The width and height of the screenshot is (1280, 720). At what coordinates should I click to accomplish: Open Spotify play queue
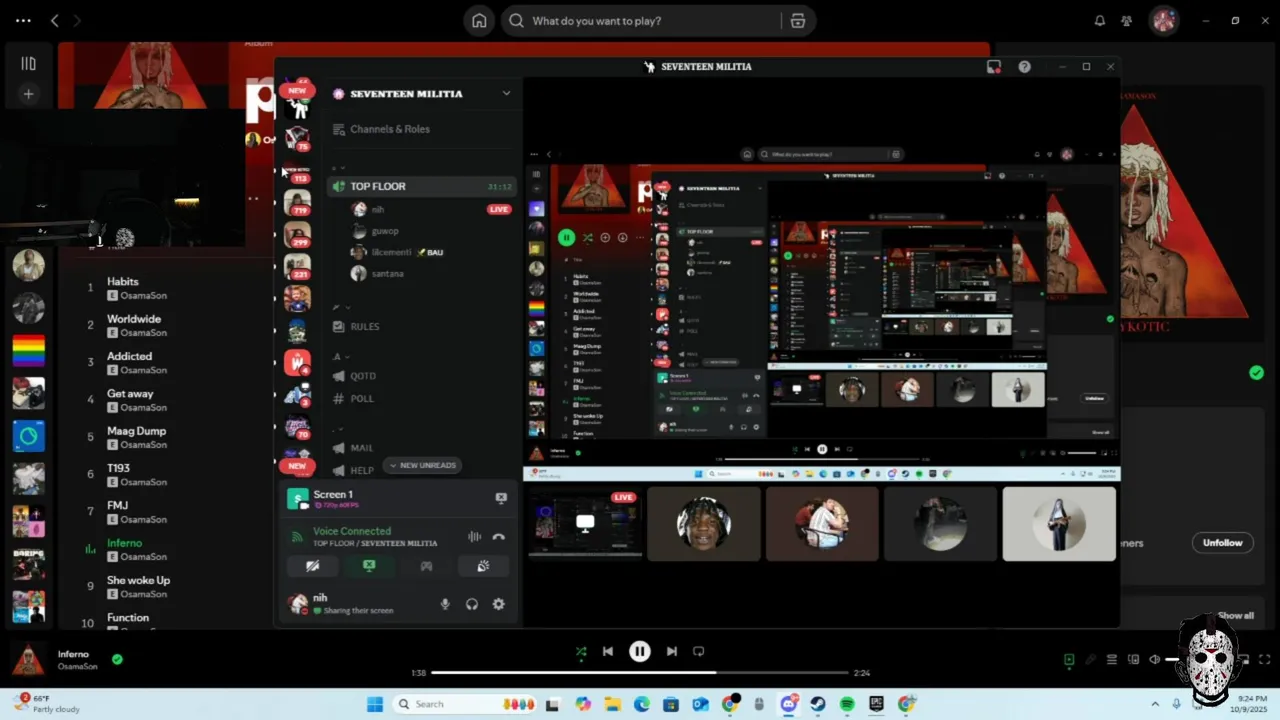1112,660
